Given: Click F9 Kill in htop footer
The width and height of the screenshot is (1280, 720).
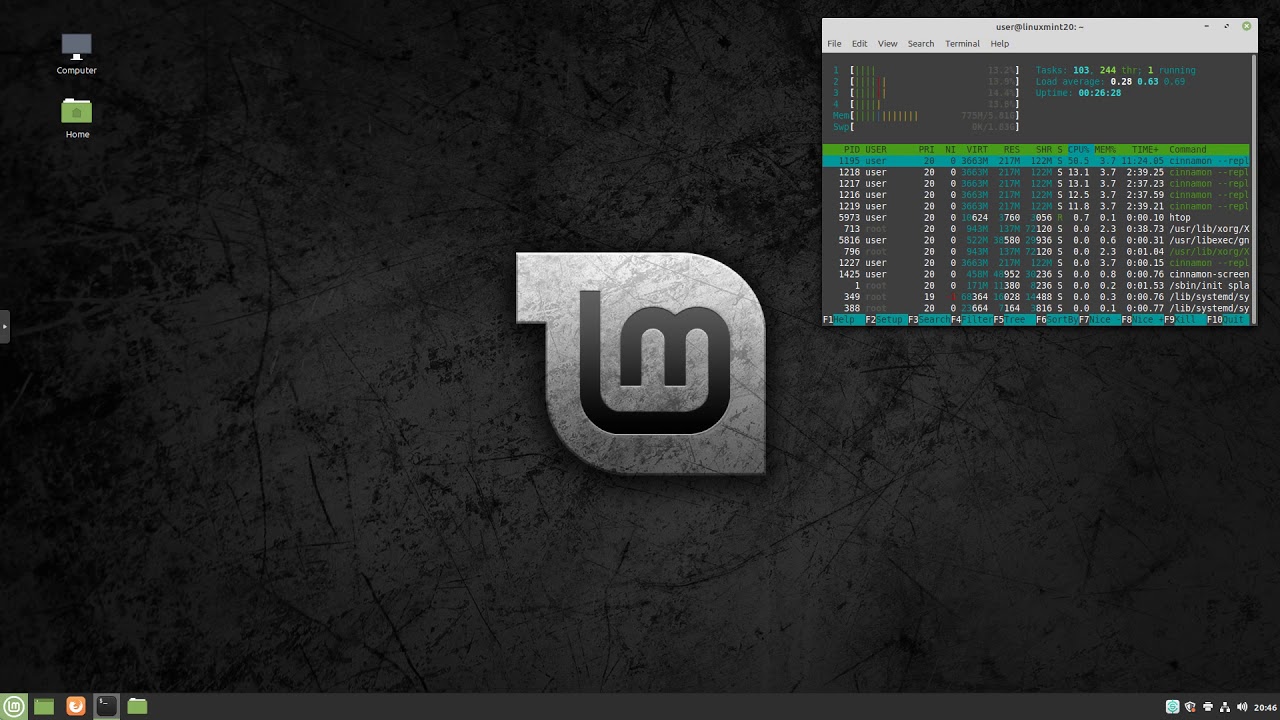Looking at the screenshot, I should click(x=1185, y=320).
